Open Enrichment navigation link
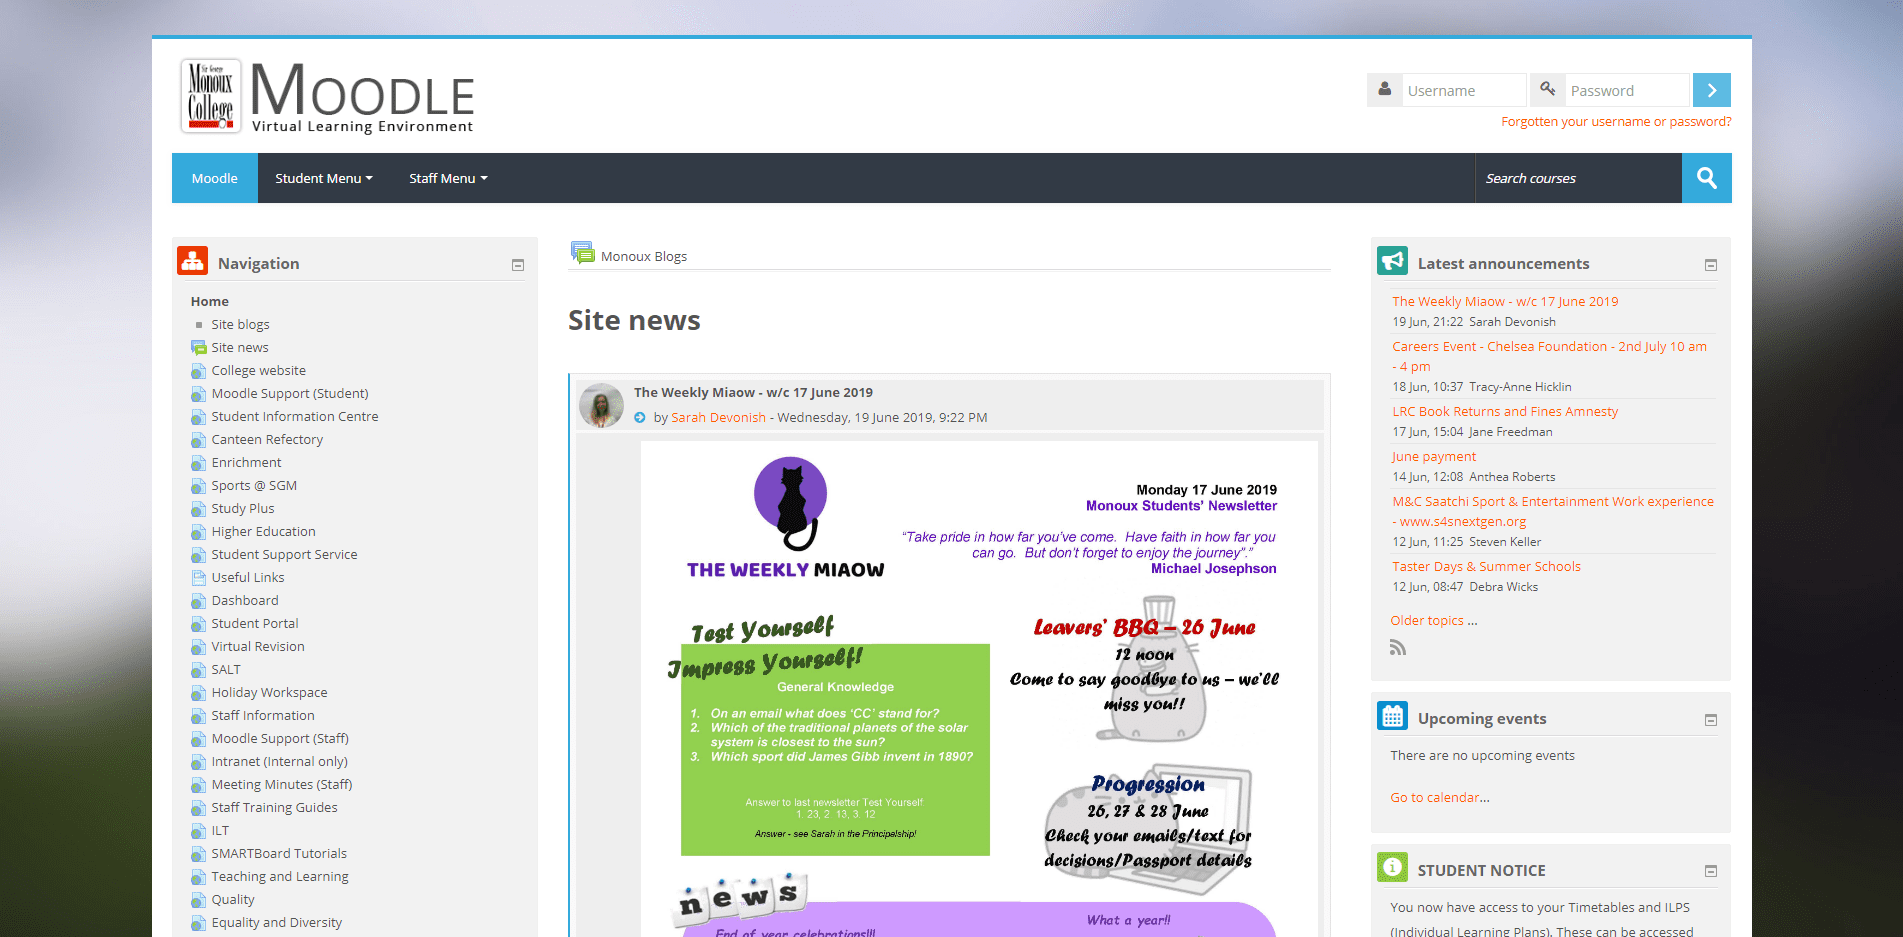 point(246,463)
